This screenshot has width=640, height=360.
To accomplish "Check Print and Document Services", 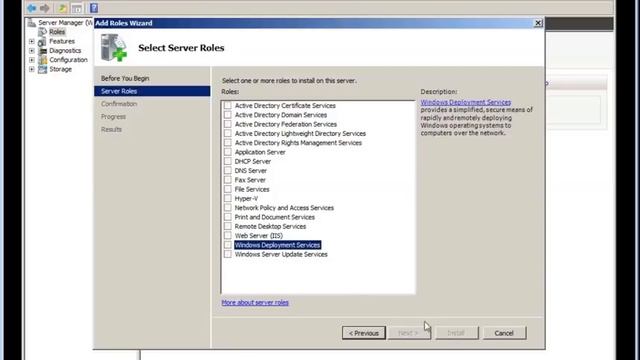I will click(x=228, y=217).
